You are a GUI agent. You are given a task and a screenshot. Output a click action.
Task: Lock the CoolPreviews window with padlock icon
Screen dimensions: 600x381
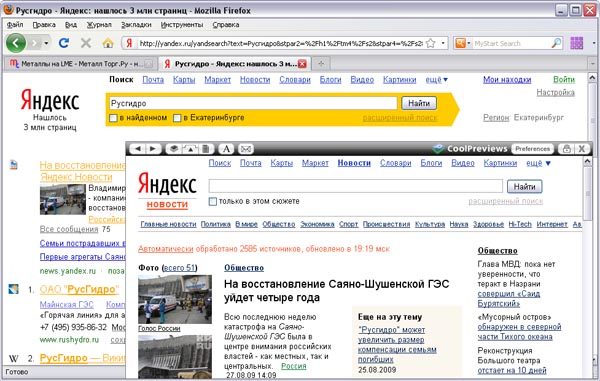click(567, 149)
